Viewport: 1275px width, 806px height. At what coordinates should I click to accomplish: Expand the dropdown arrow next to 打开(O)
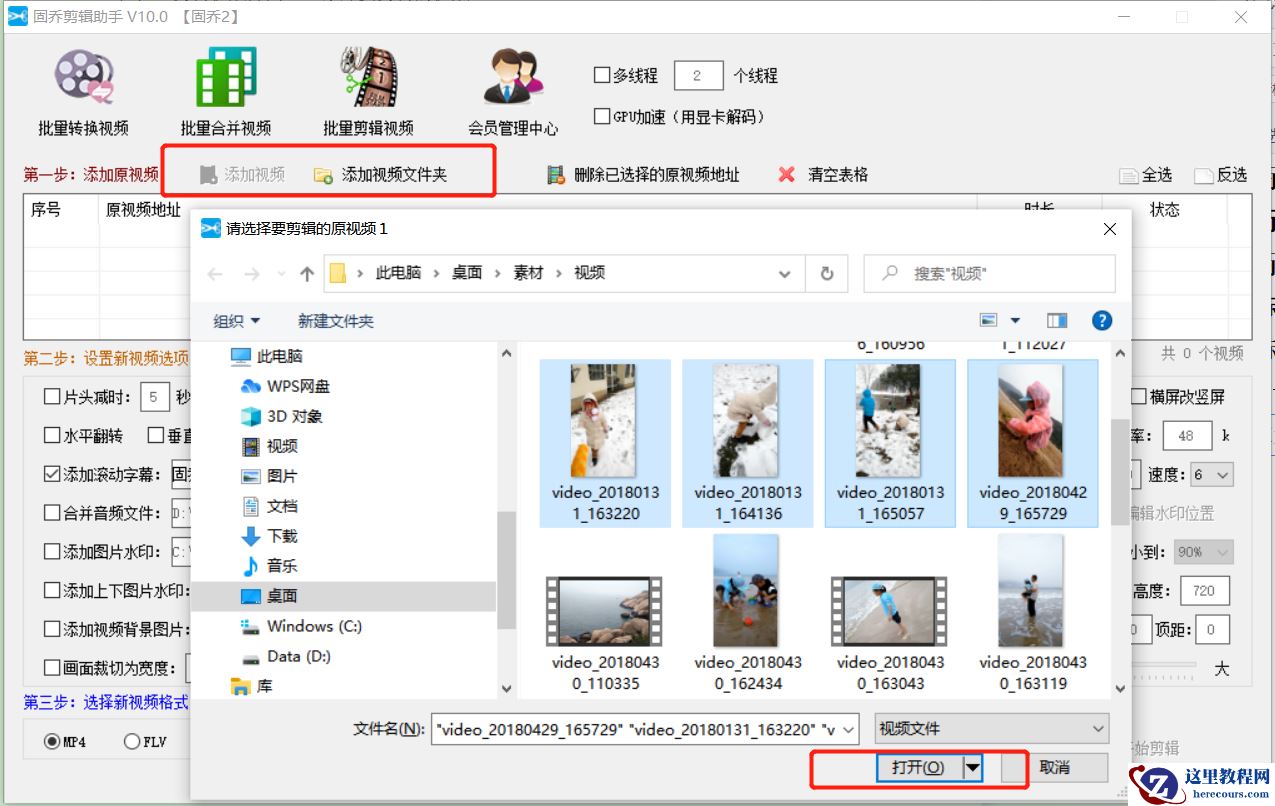pyautogui.click(x=971, y=768)
